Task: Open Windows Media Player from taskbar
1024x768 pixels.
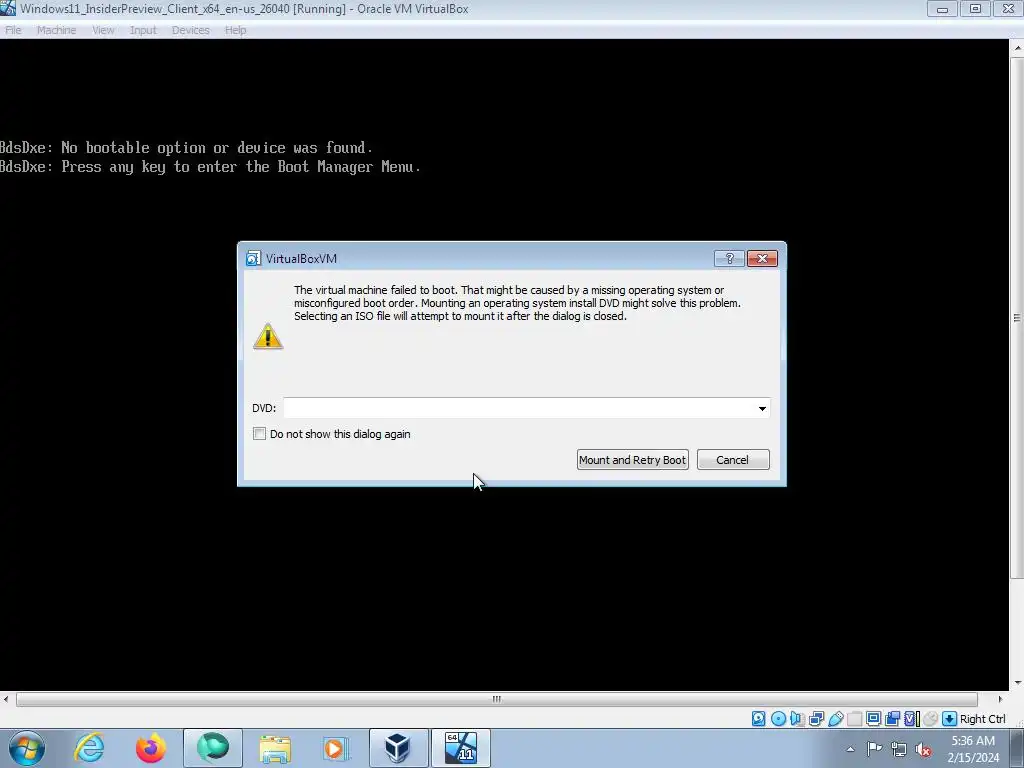Action: click(x=335, y=748)
